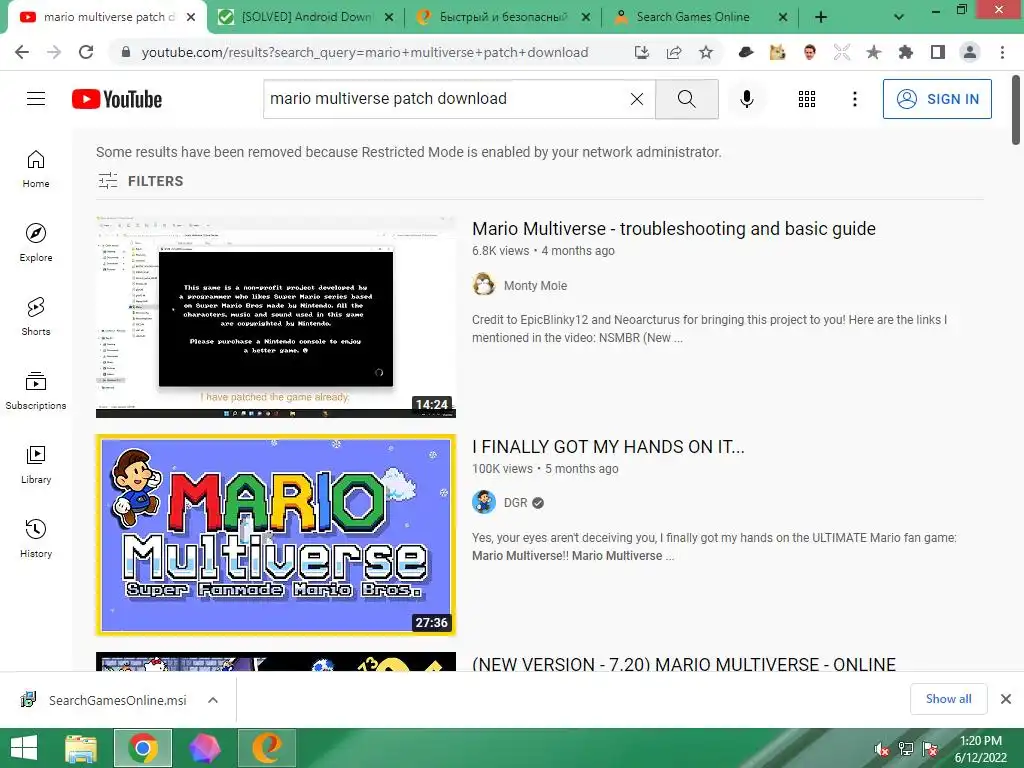Close the Search Games Online tab
The width and height of the screenshot is (1024, 768).
782,17
